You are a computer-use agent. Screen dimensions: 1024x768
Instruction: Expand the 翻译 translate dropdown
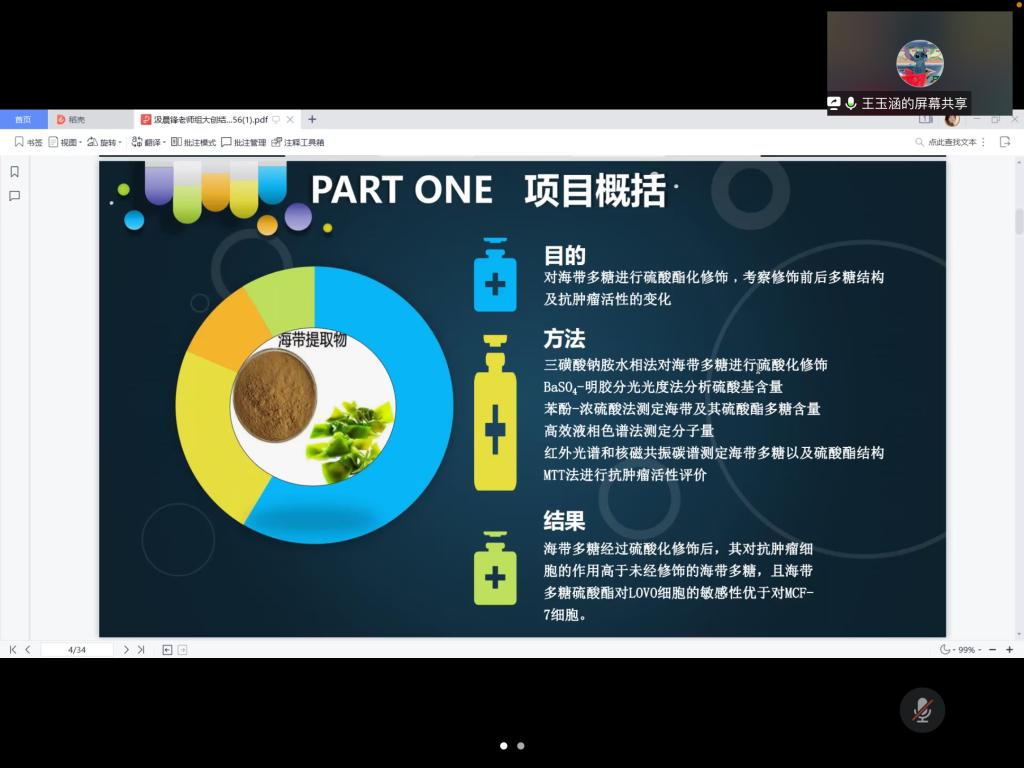[x=149, y=142]
